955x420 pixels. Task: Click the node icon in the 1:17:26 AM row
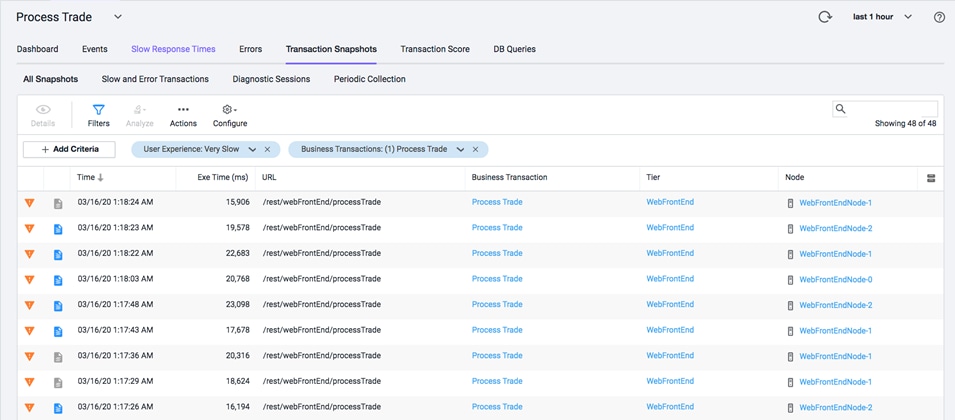(791, 408)
